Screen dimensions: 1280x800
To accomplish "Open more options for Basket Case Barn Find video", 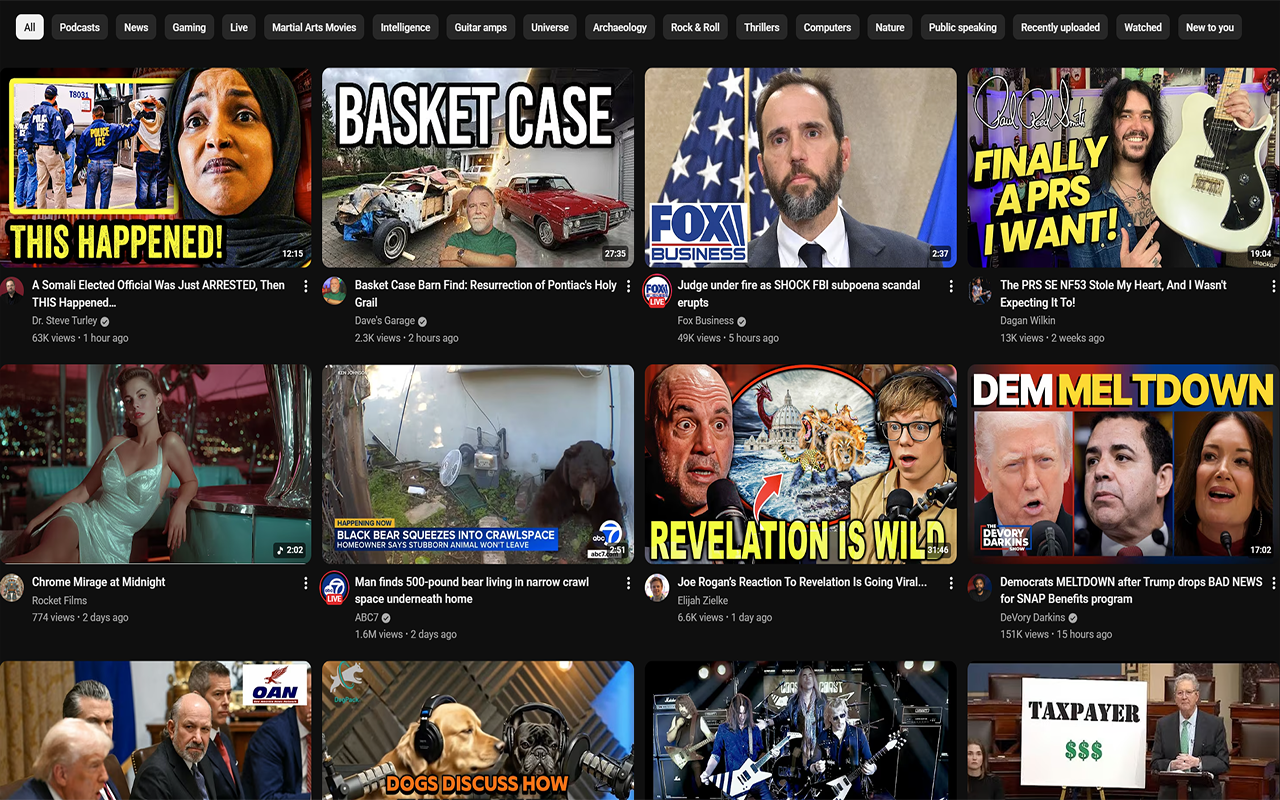I will (x=629, y=286).
